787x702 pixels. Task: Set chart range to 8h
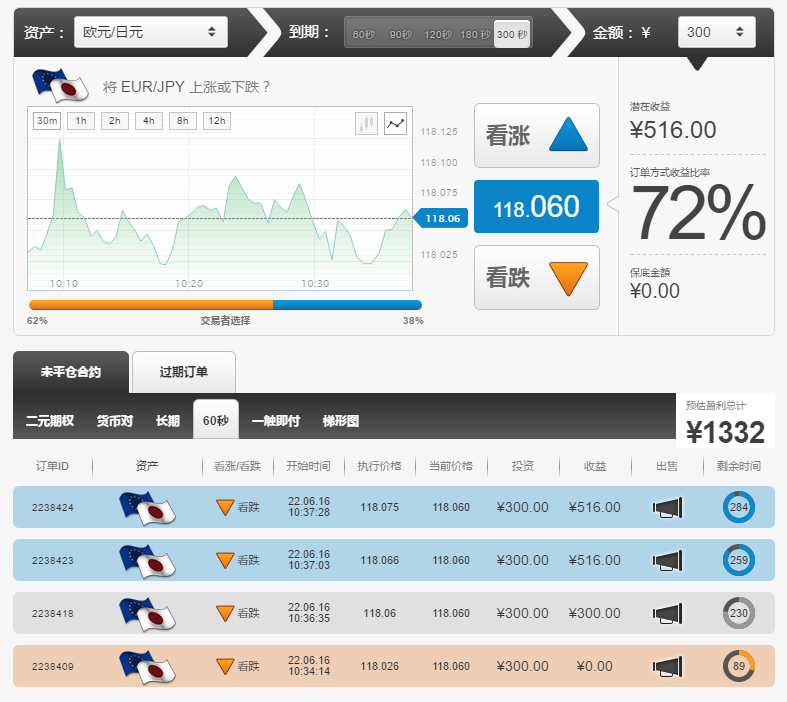pos(183,121)
